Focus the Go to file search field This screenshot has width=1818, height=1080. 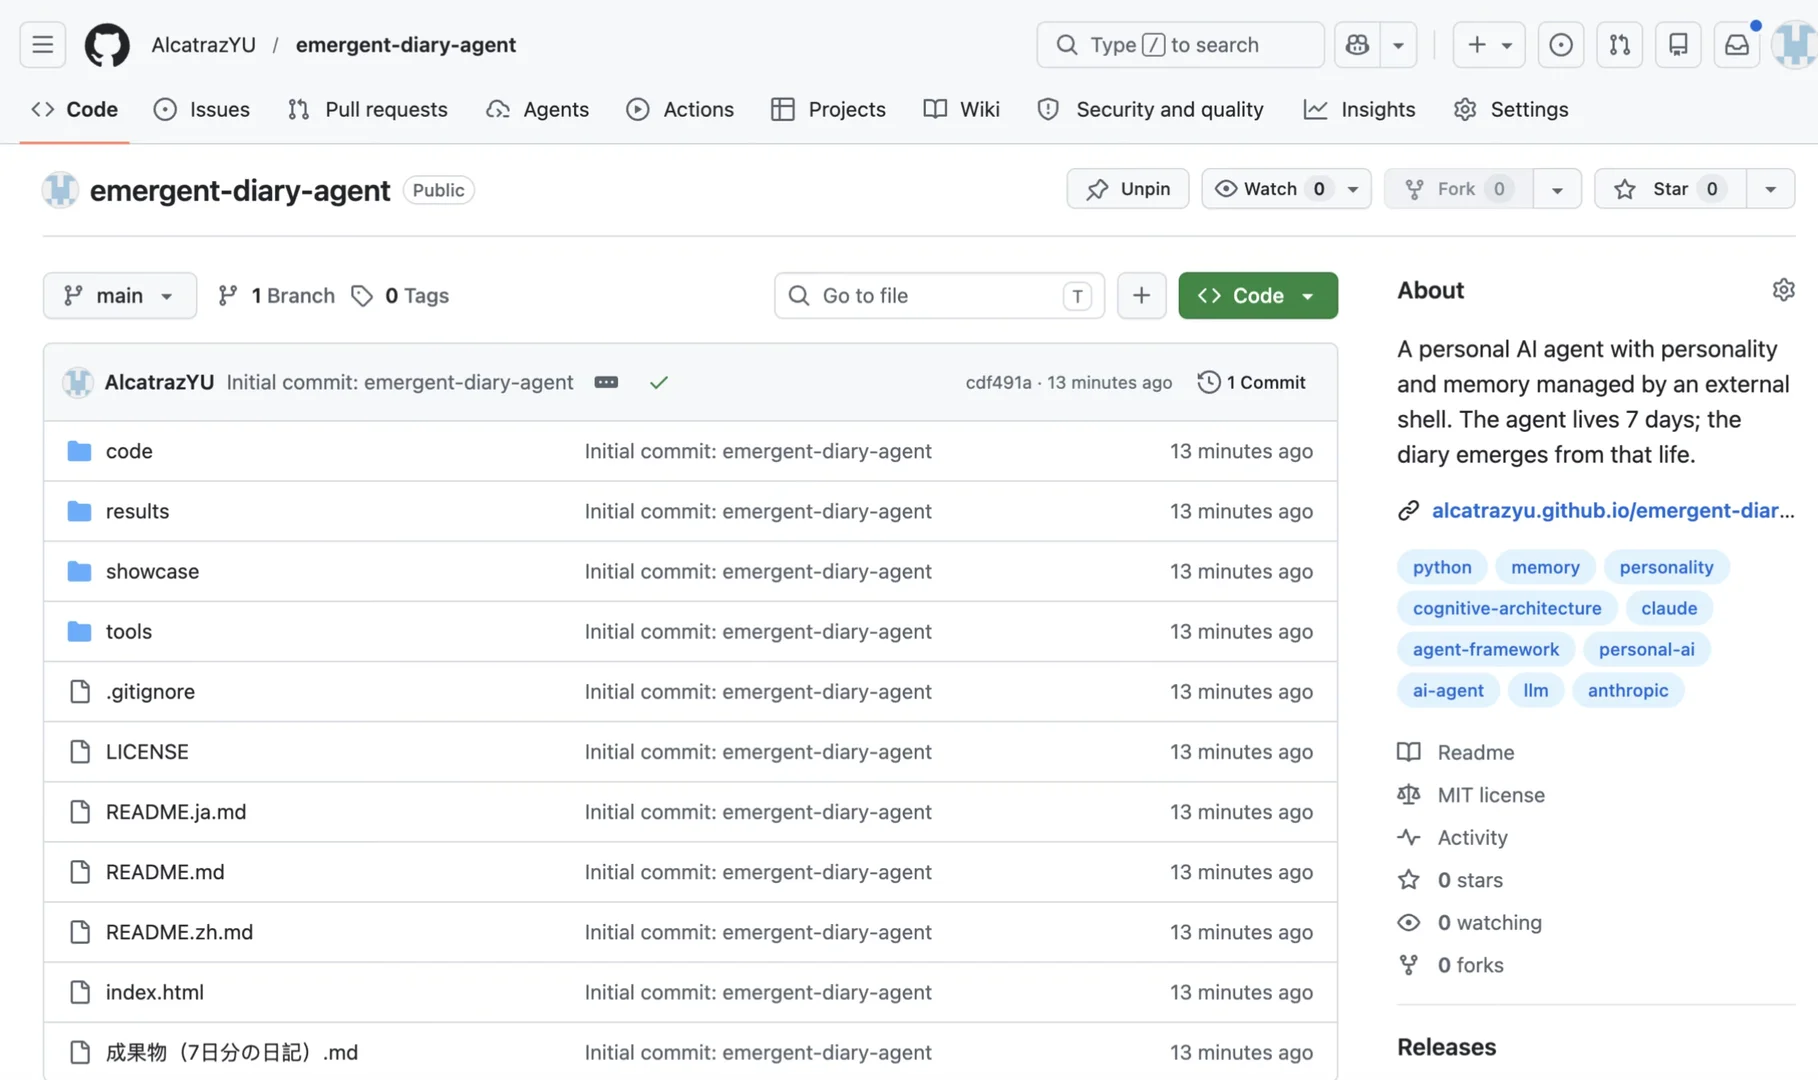pyautogui.click(x=939, y=295)
